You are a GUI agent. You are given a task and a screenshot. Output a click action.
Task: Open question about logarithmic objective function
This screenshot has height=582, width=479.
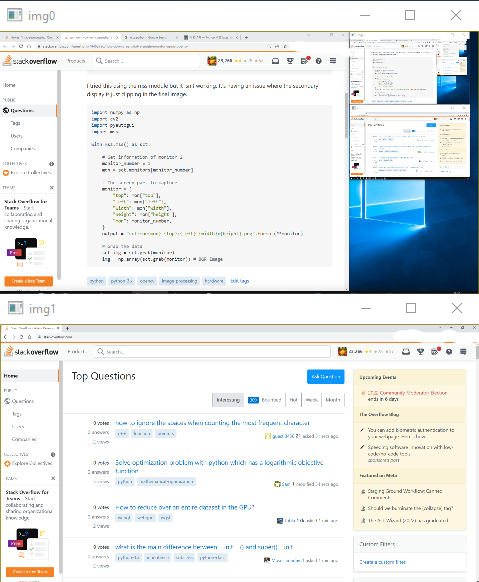[x=219, y=467]
